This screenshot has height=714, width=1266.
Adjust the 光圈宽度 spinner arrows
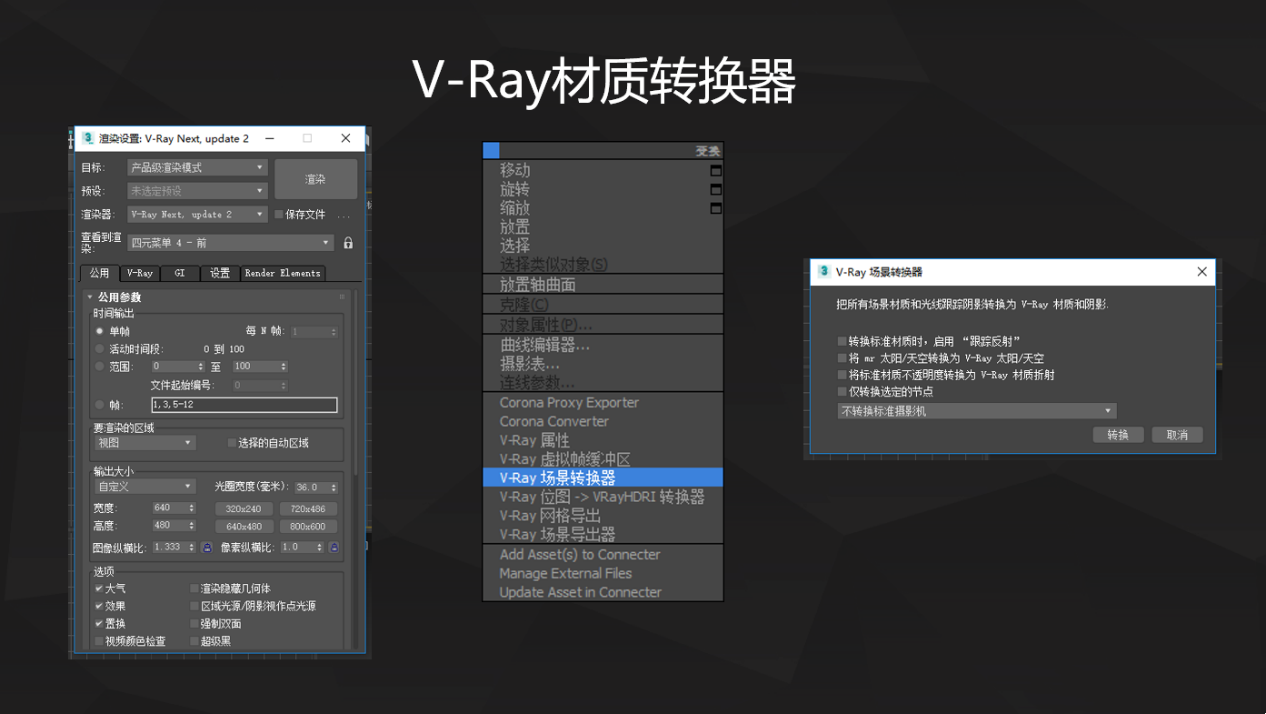(333, 487)
